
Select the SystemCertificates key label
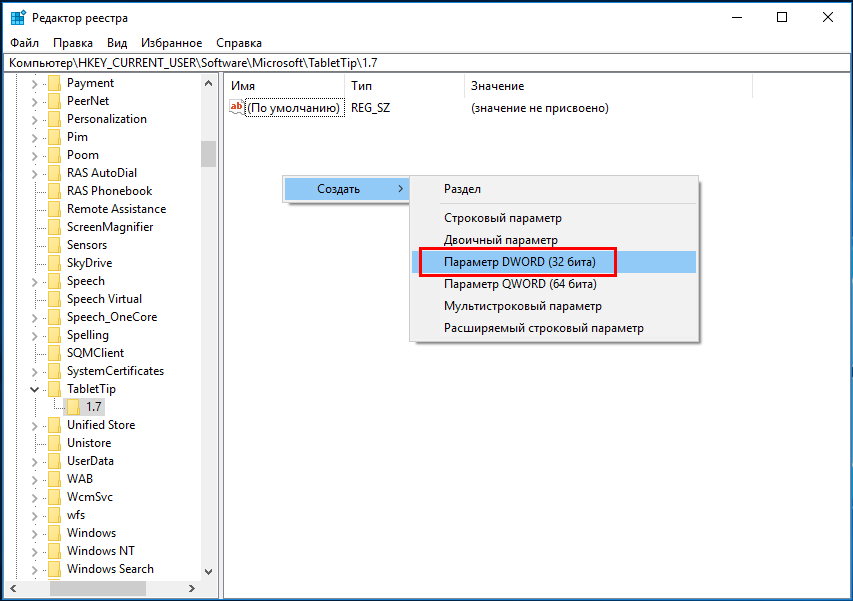click(115, 371)
